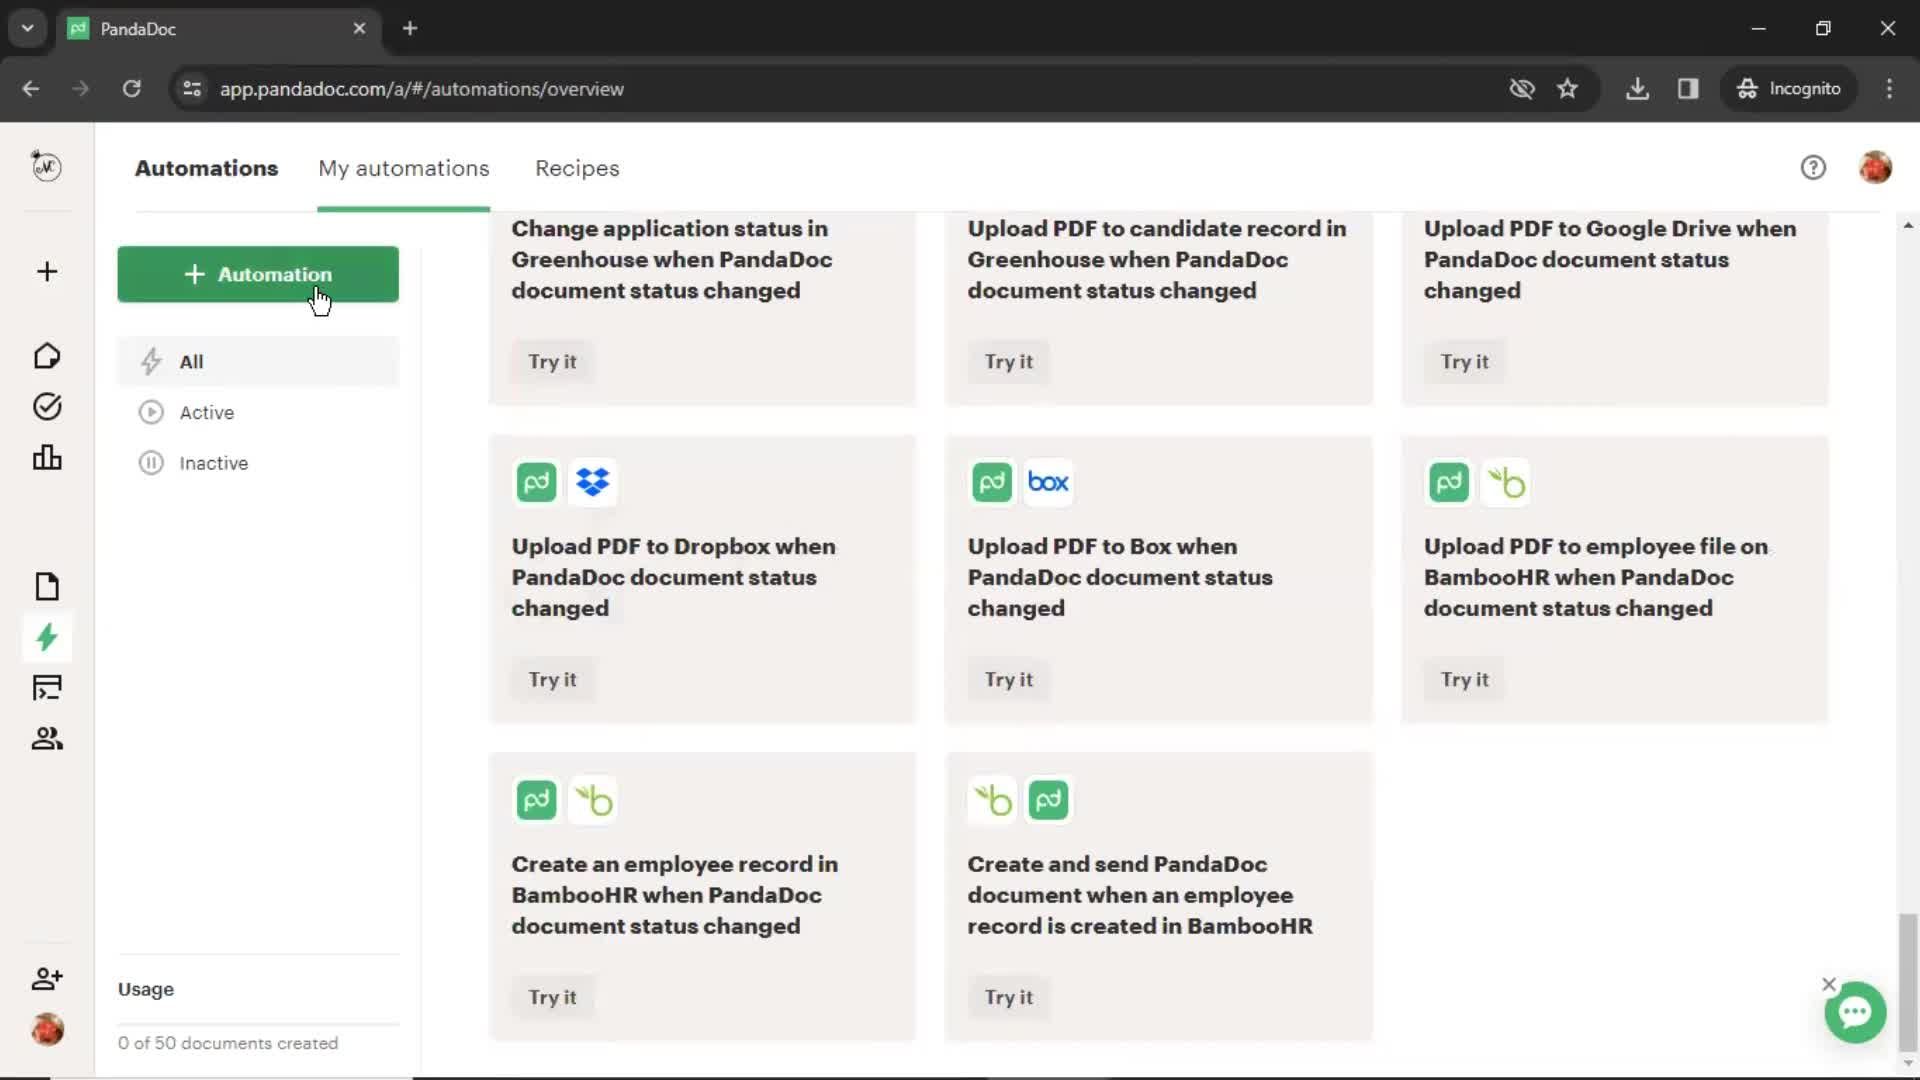The width and height of the screenshot is (1920, 1080).
Task: Expand the help question mark icon top-right
Action: [1813, 167]
